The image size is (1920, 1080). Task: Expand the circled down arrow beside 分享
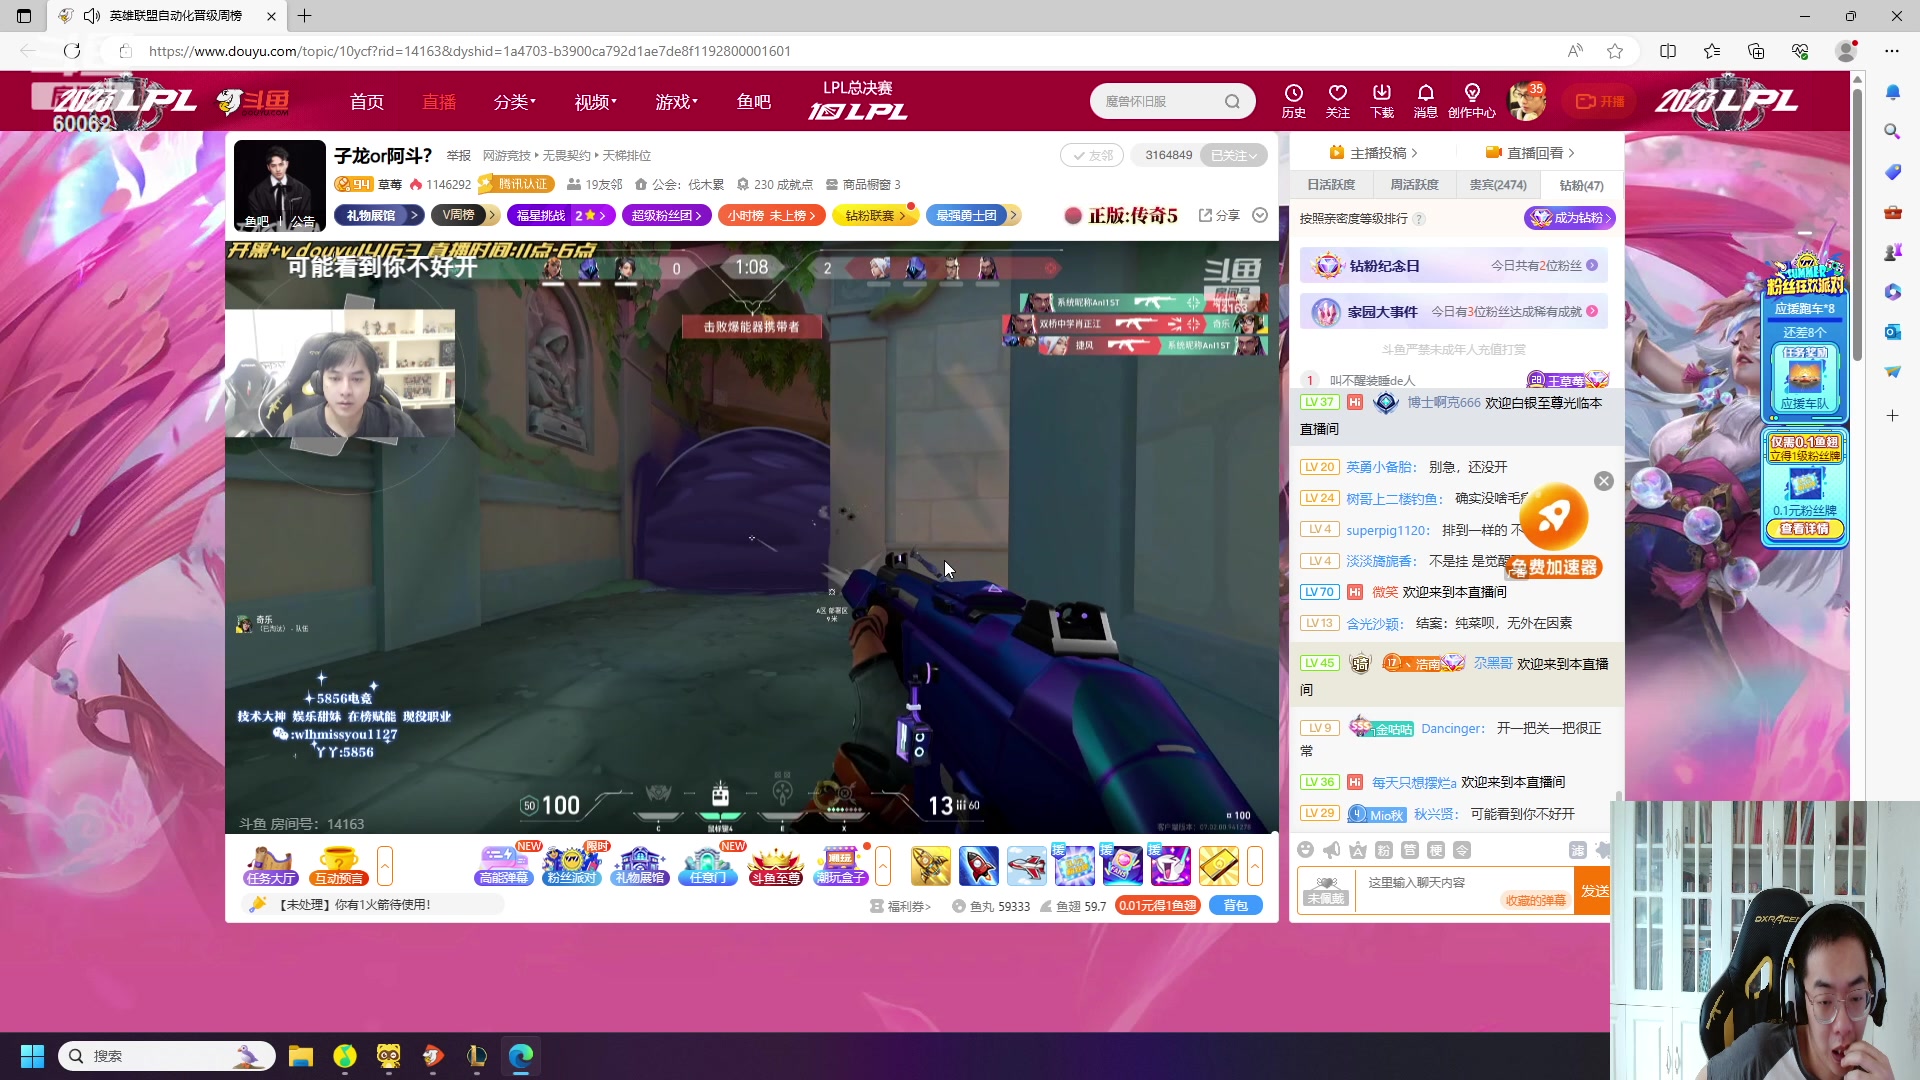coord(1260,215)
